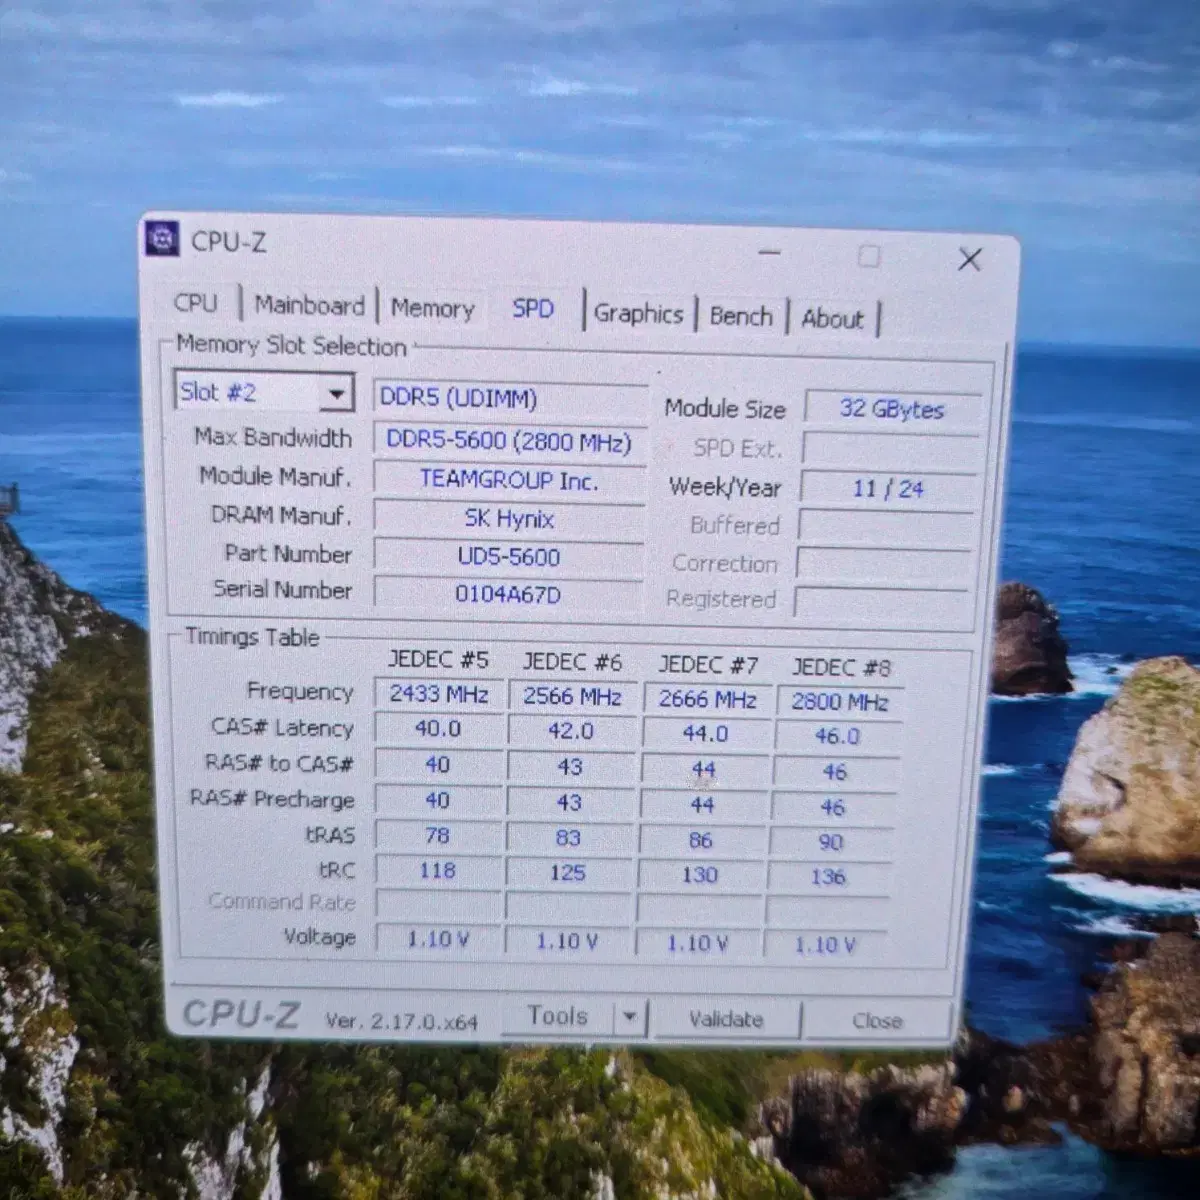Select the serial number 0104A67D
Image resolution: width=1200 pixels, height=1200 pixels.
pos(508,594)
